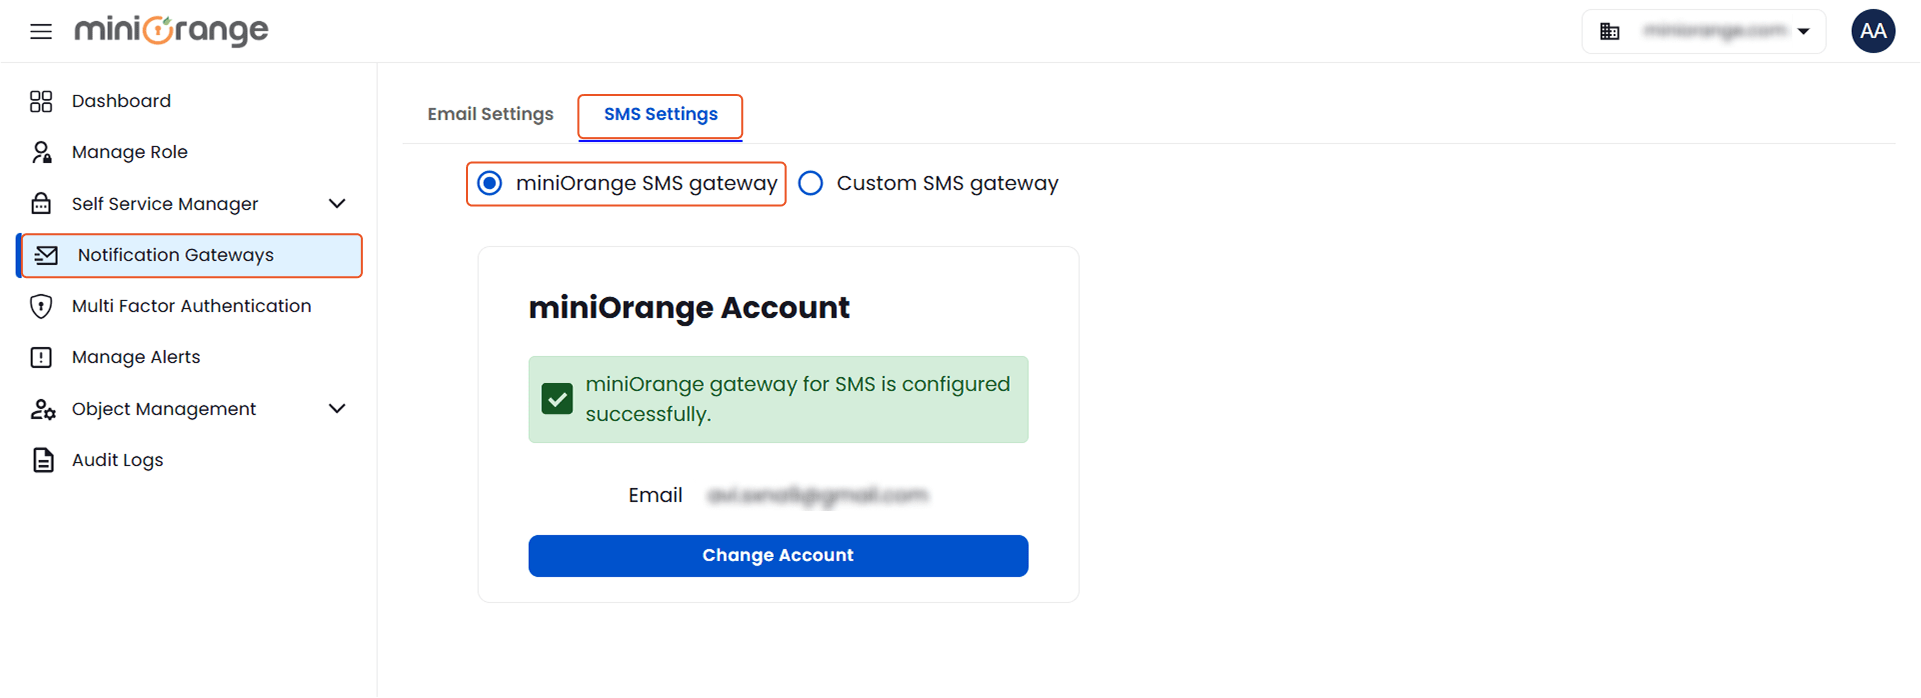Switch to the Email Settings tab
1921x698 pixels.
490,114
